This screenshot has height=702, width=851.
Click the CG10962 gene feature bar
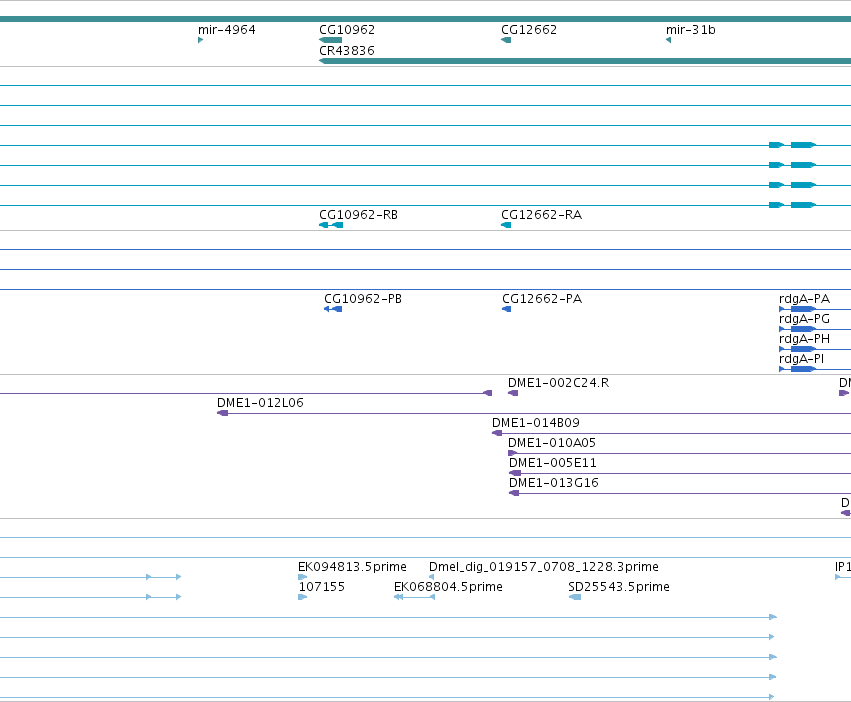coord(331,40)
